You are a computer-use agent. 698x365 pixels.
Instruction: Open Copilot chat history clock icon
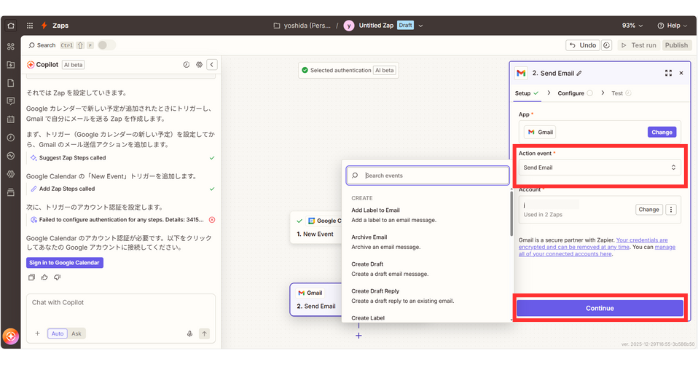pyautogui.click(x=186, y=65)
